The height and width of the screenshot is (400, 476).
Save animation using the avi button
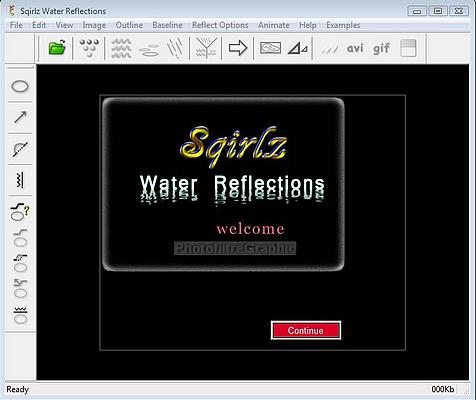355,48
